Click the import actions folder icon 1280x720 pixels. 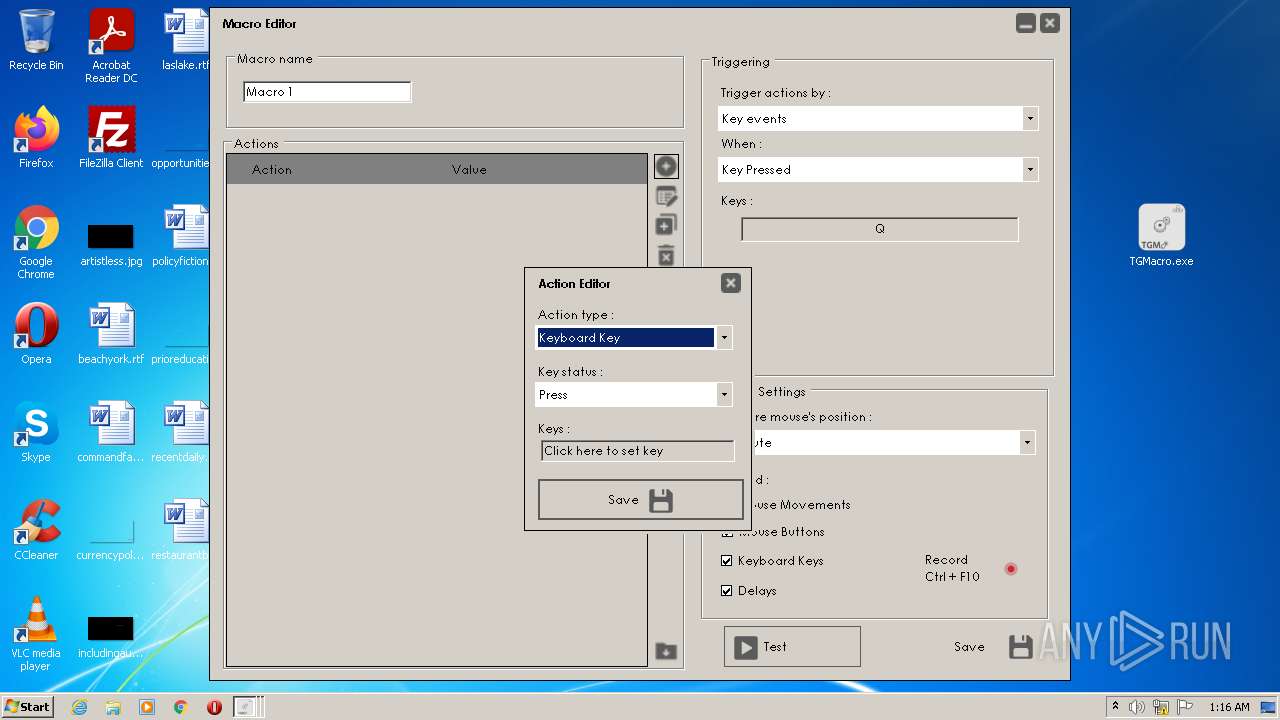[x=666, y=651]
